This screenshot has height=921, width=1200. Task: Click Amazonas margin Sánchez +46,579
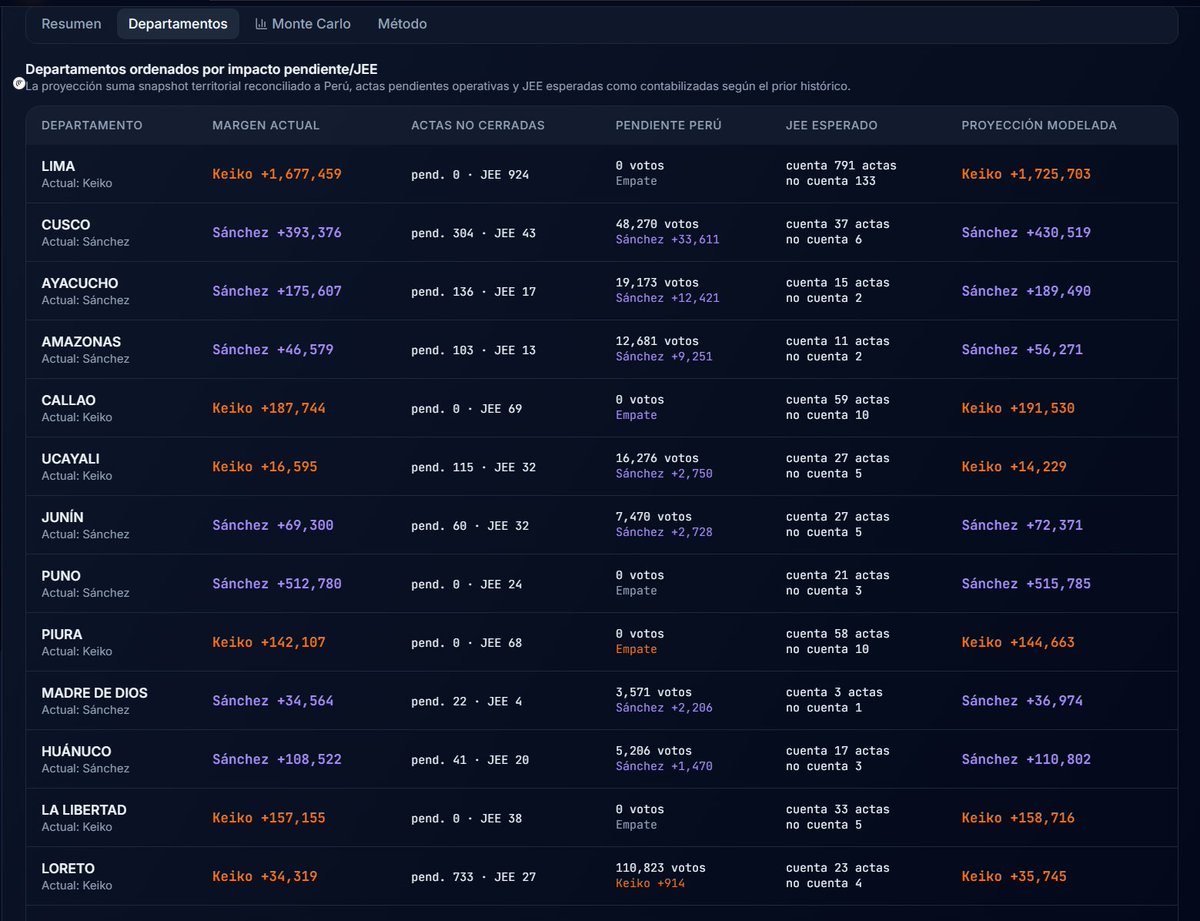[x=273, y=349]
